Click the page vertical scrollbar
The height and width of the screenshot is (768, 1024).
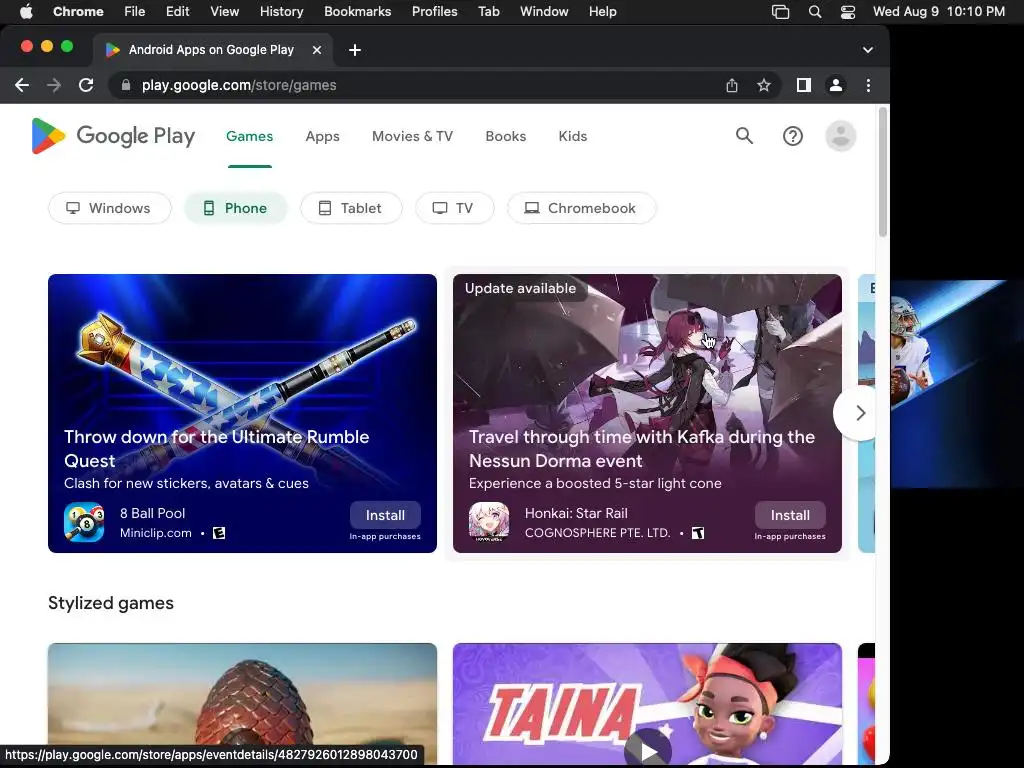(882, 173)
